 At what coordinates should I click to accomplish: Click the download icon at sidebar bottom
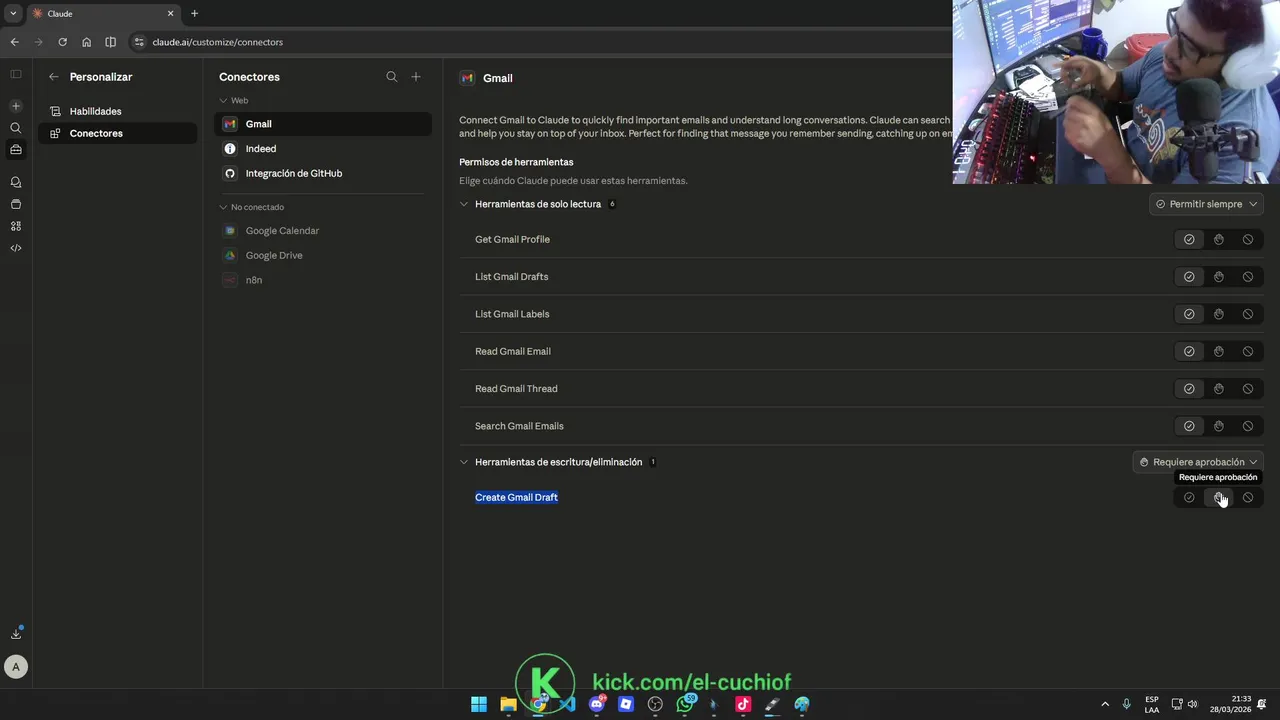[x=16, y=633]
